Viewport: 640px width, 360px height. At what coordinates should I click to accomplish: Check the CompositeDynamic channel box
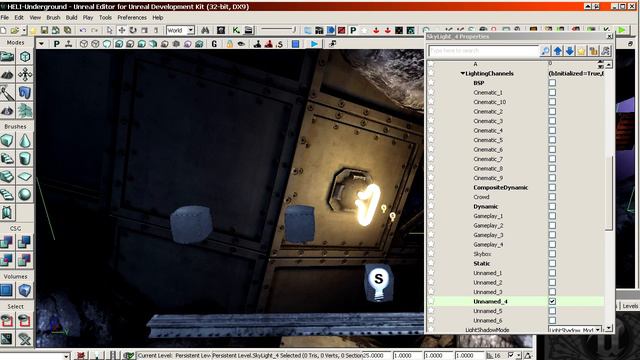552,187
